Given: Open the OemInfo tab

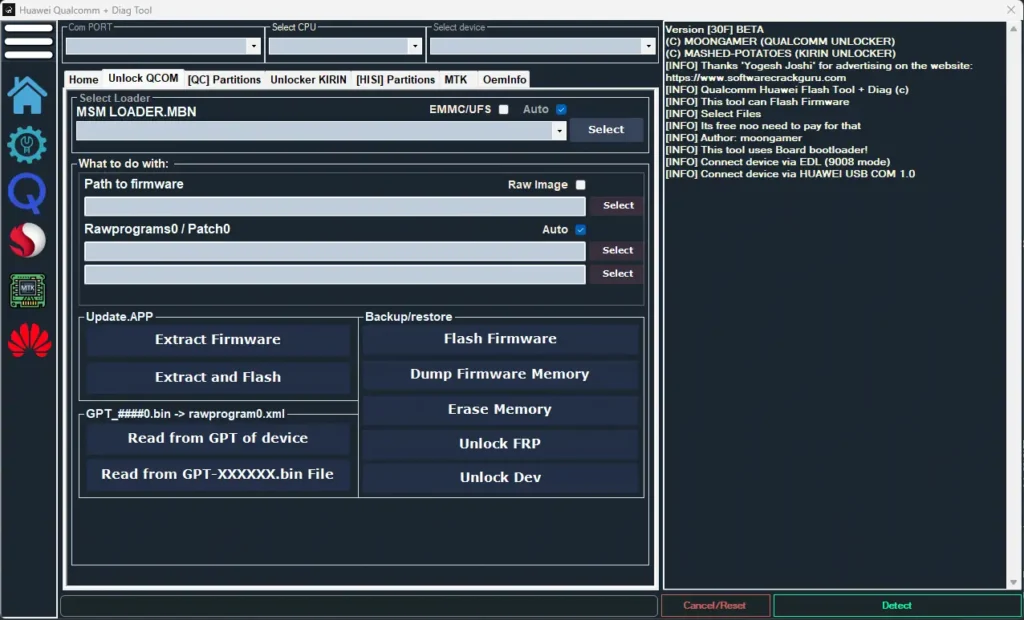Looking at the screenshot, I should click(x=504, y=80).
